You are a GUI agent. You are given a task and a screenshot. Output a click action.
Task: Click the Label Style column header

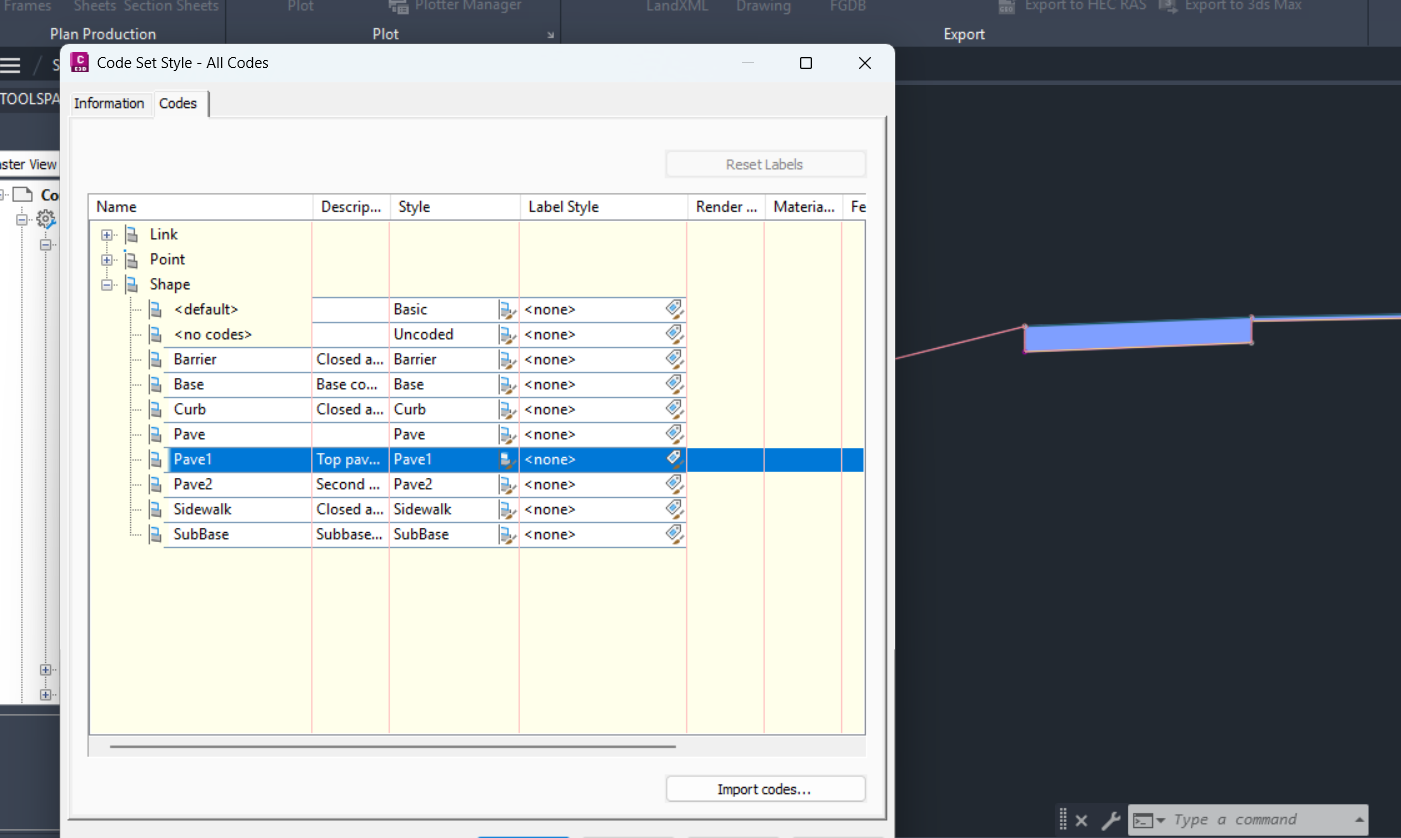coord(603,207)
